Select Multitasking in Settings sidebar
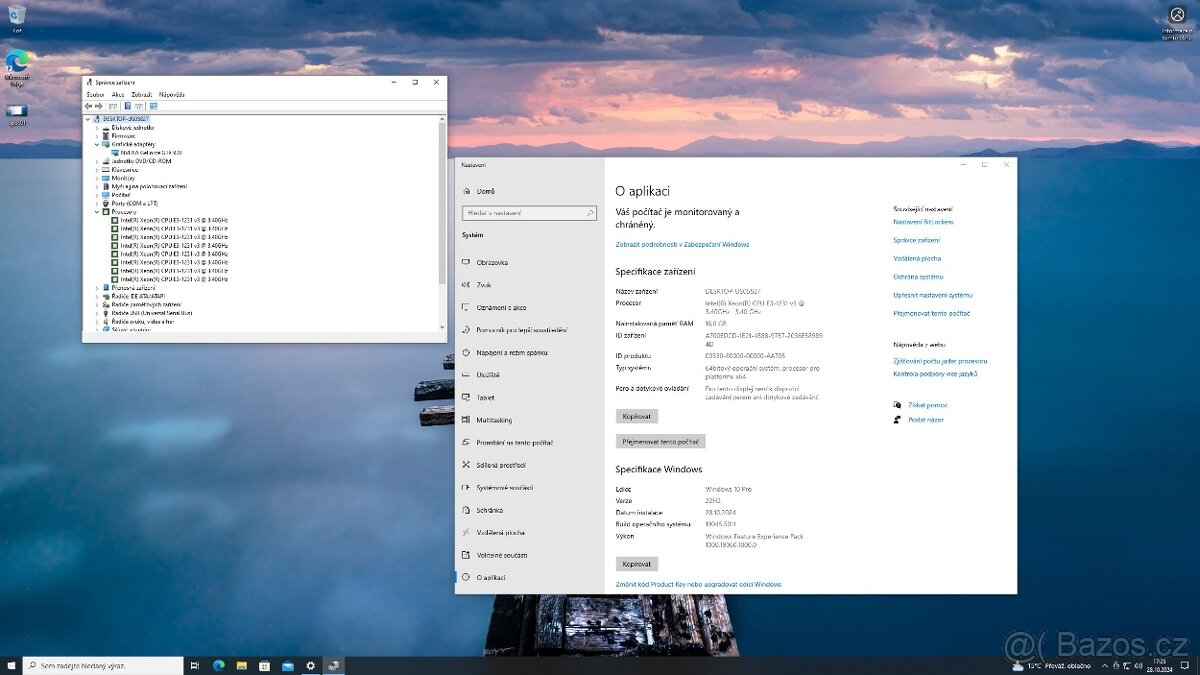 [494, 419]
